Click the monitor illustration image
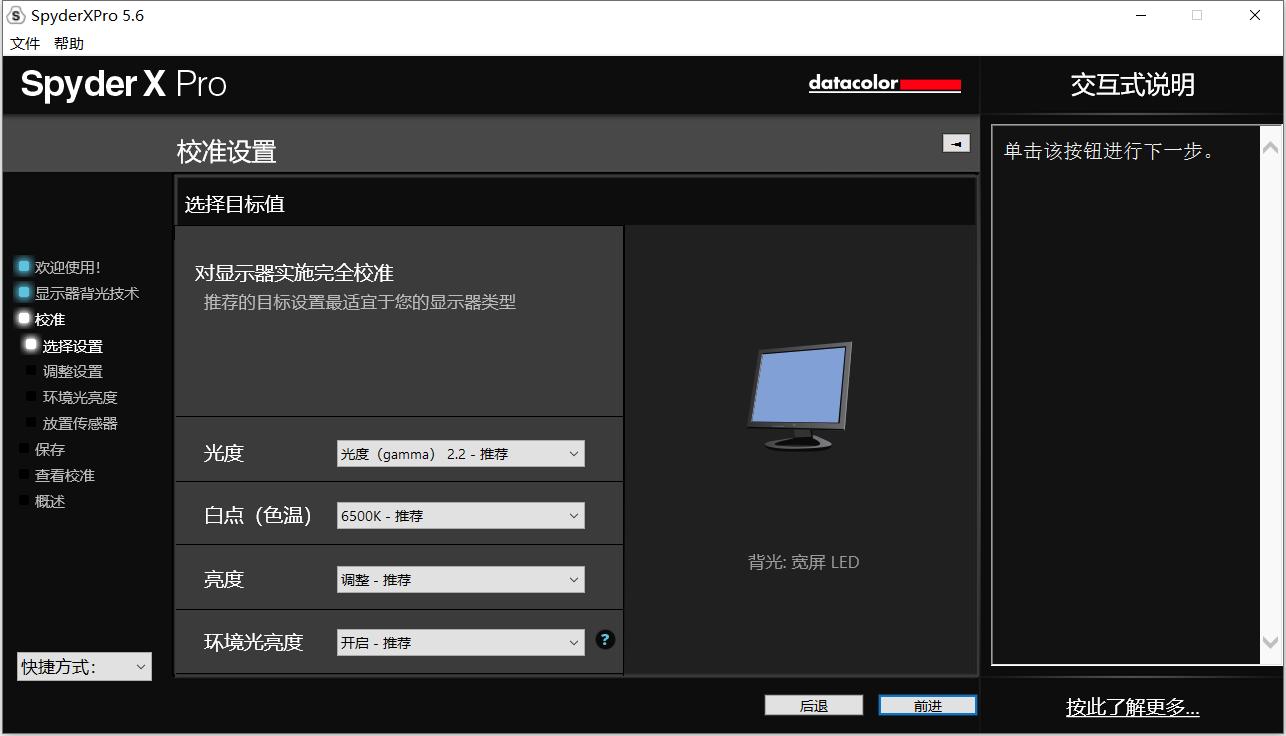This screenshot has height=736, width=1286. [x=800, y=396]
